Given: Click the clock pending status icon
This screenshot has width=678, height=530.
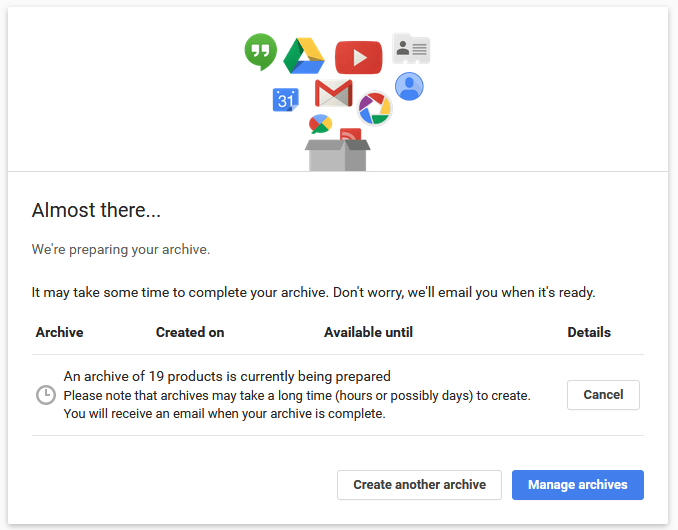Looking at the screenshot, I should coord(46,395).
